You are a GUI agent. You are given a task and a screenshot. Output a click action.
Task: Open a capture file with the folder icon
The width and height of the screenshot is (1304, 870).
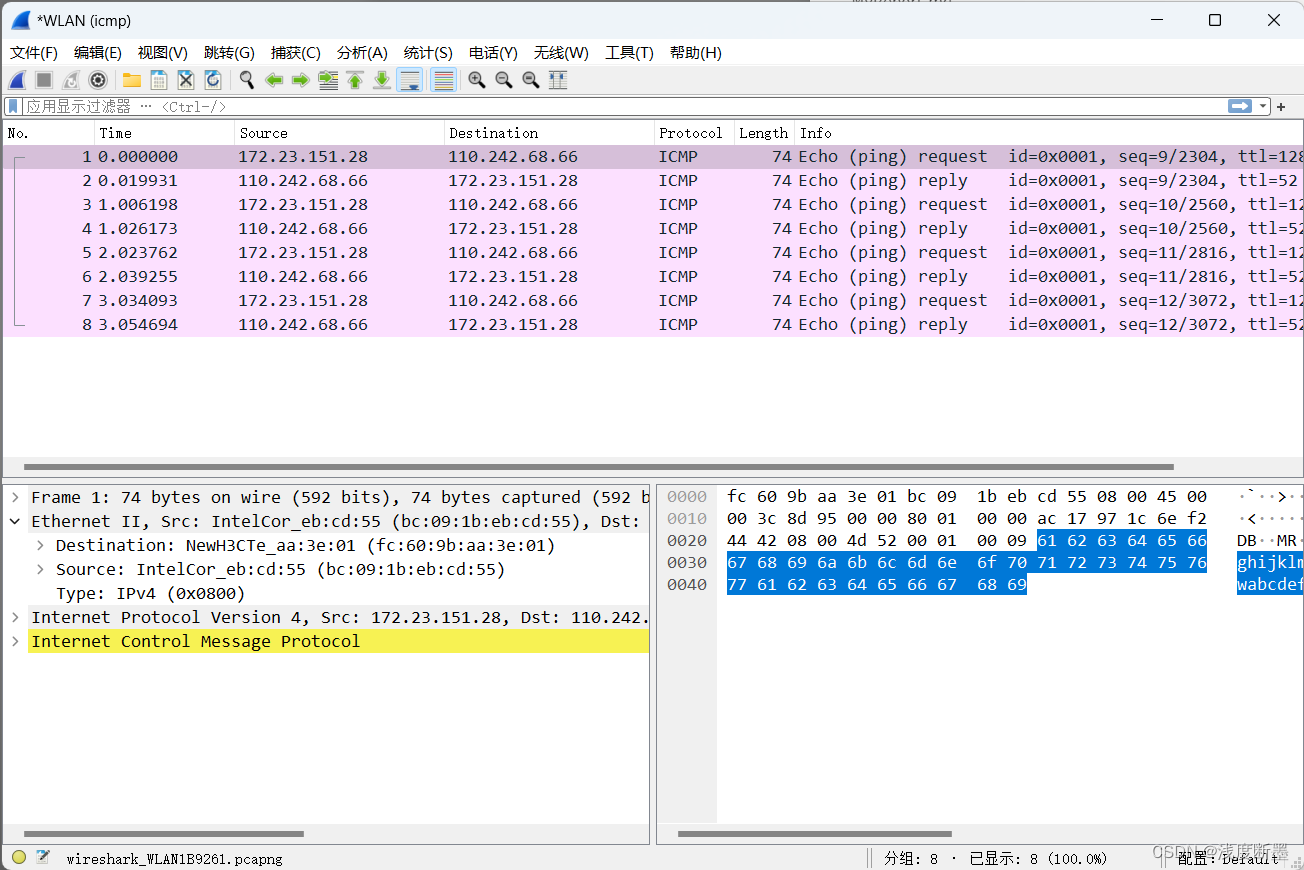[131, 80]
